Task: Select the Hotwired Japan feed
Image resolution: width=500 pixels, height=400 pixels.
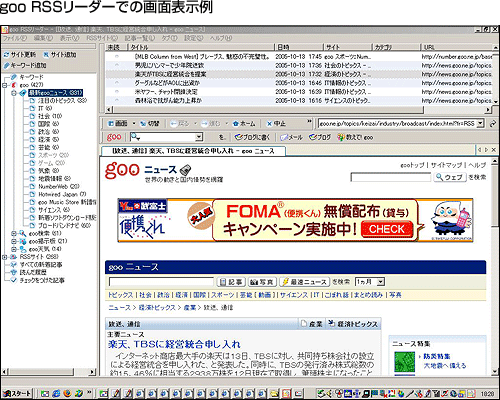Action: (x=62, y=194)
